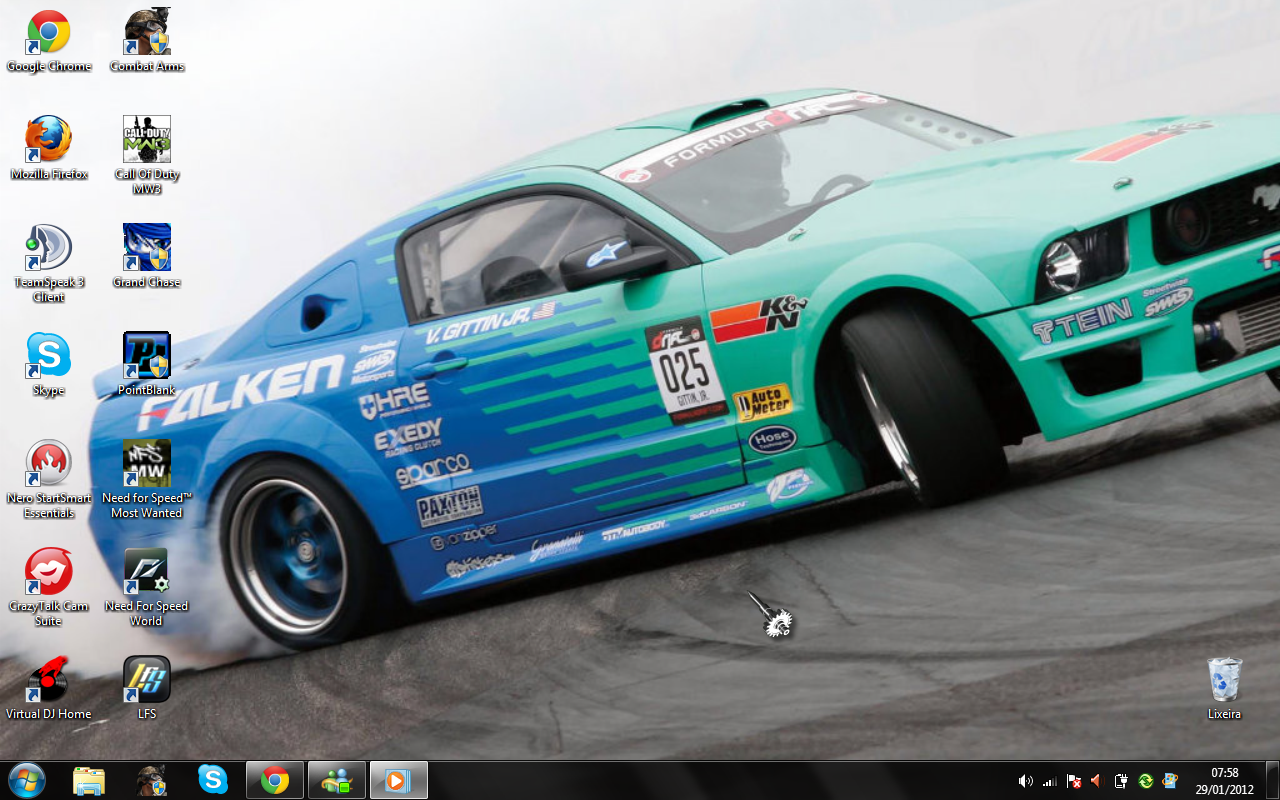Switch to Windows Live Messenger taskbar button
1280x800 pixels.
(x=337, y=780)
